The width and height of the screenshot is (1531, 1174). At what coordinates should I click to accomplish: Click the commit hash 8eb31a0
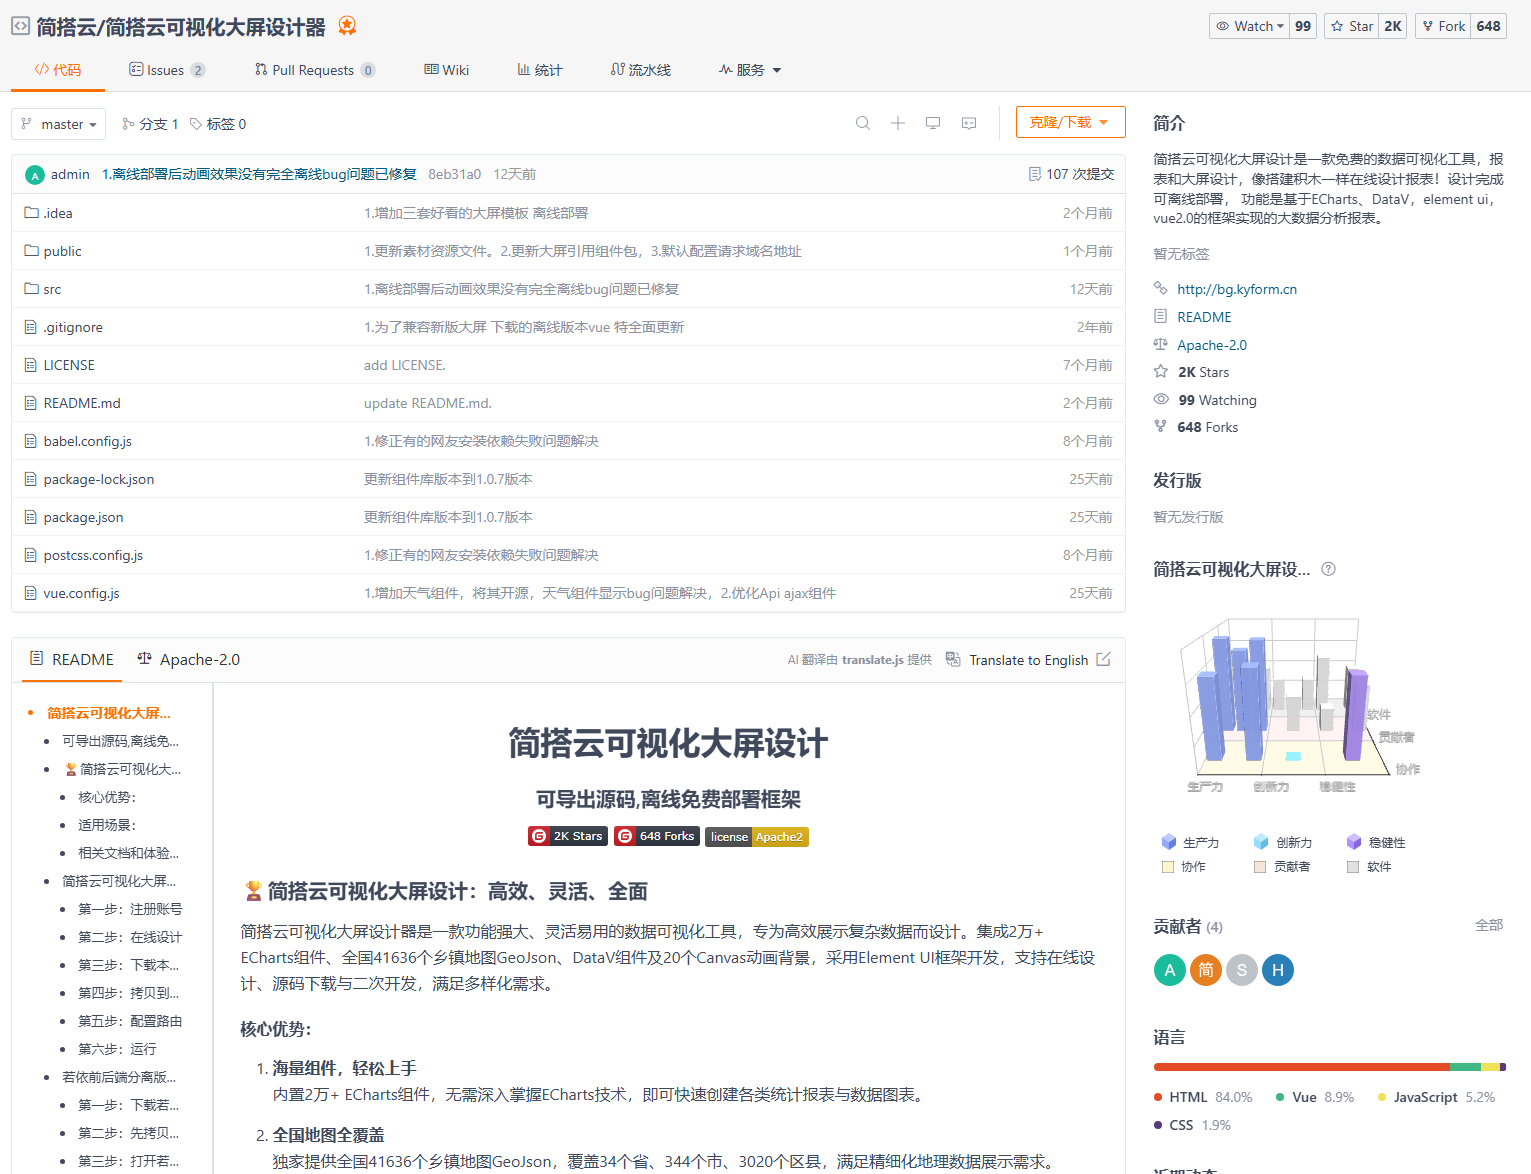[455, 174]
